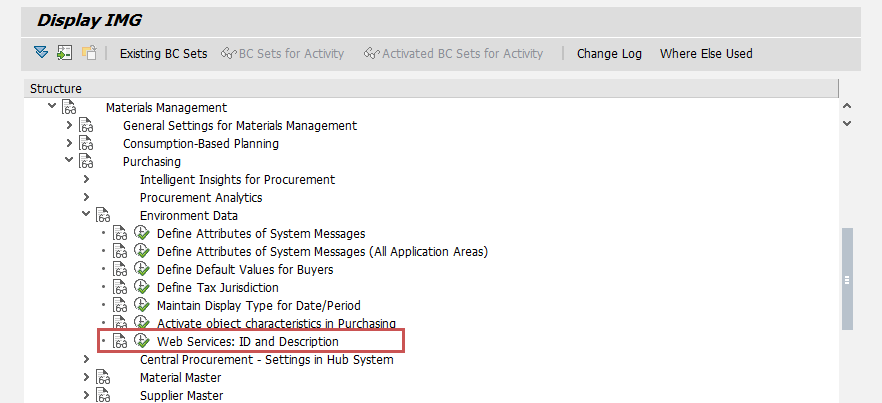Open the Change Log

tap(609, 54)
